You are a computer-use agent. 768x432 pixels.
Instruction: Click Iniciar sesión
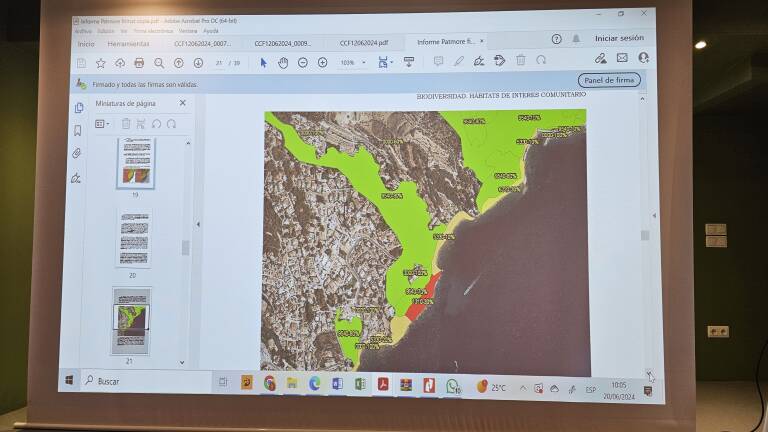[619, 38]
